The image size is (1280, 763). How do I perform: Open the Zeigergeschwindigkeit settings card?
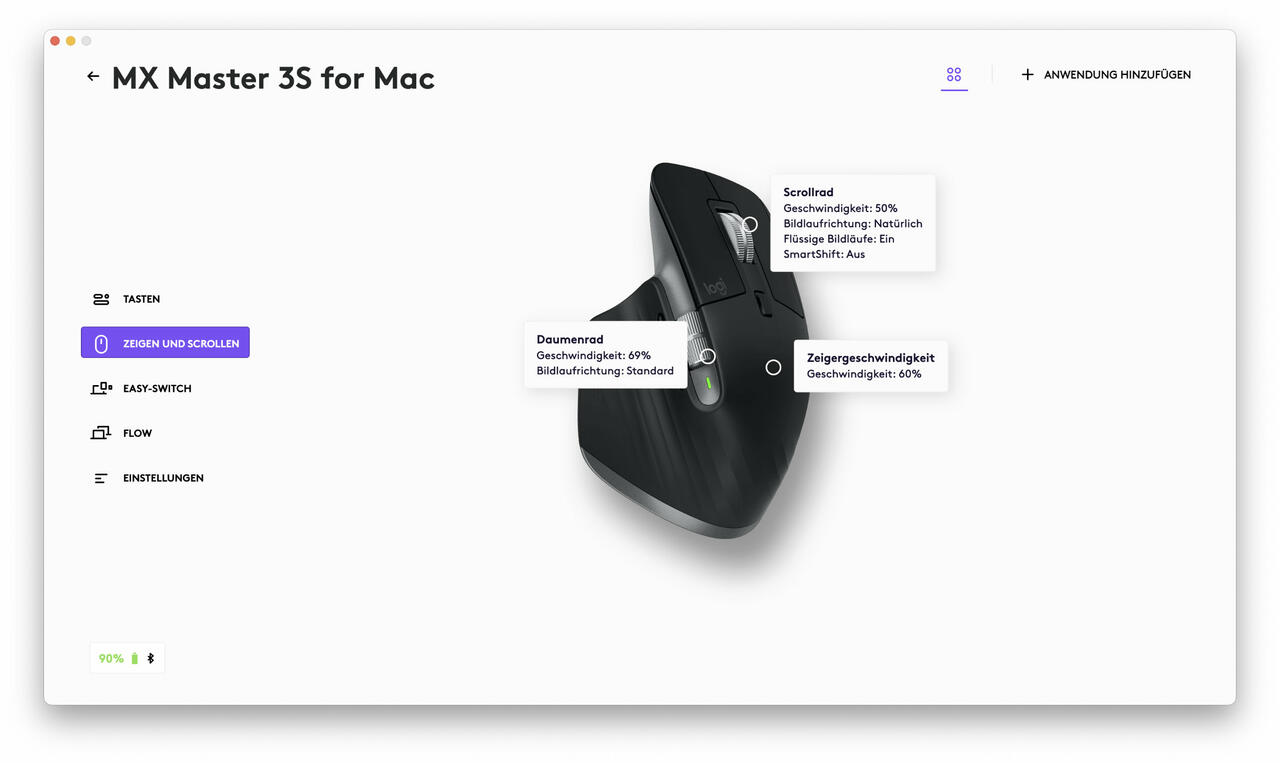(x=871, y=366)
